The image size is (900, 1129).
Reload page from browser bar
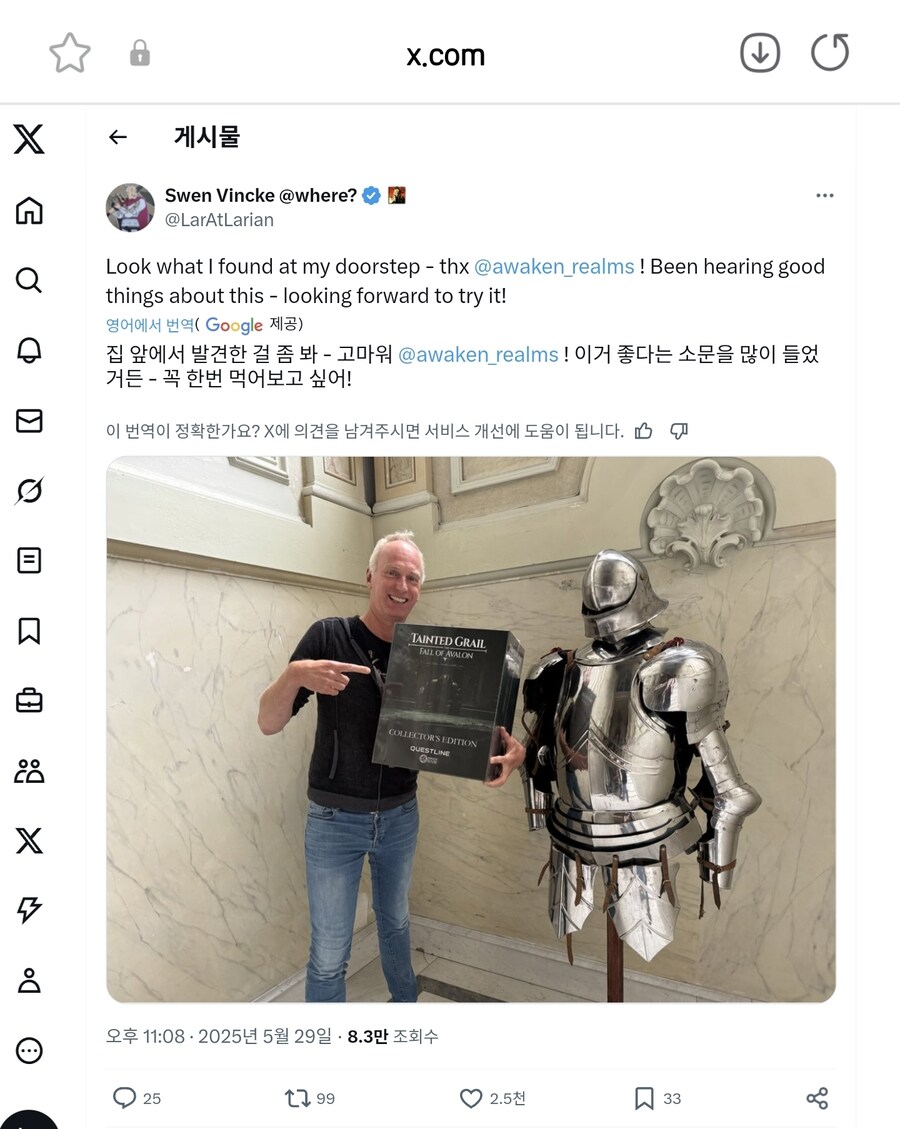coord(829,53)
